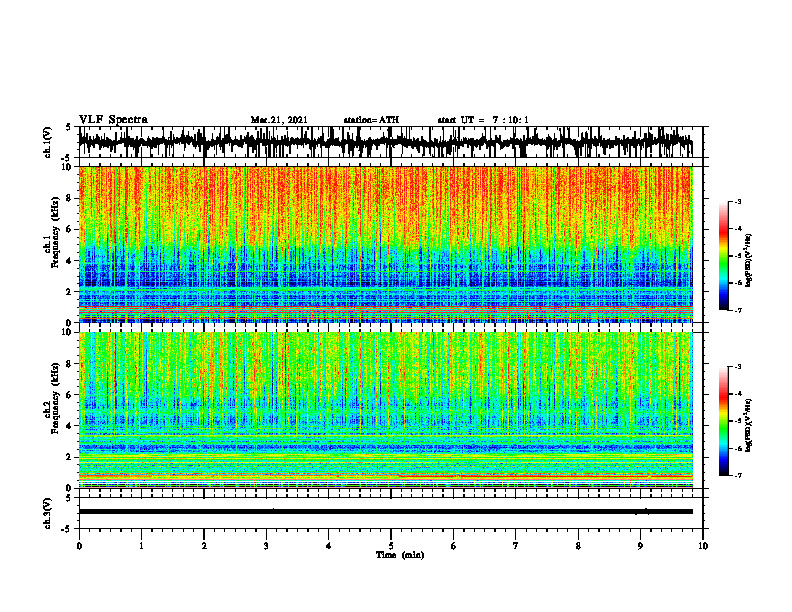
Task: Click inside the ch.2 spectrogram panel
Action: pos(386,410)
